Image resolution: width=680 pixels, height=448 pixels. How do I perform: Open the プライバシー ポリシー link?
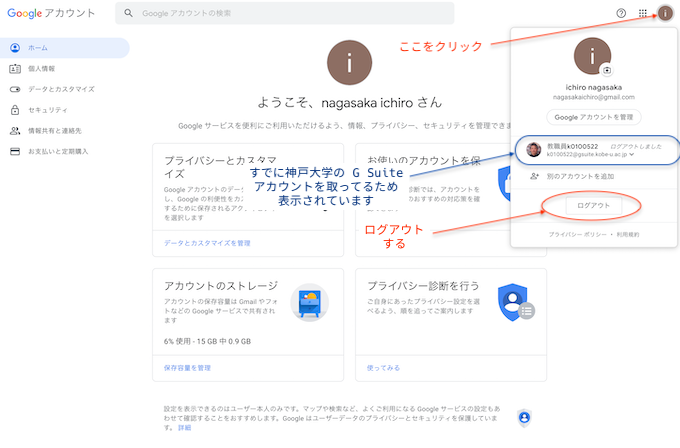coord(578,235)
